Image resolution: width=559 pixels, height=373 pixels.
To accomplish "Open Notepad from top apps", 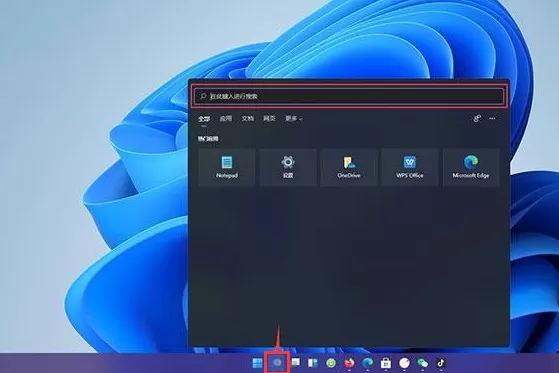I will click(227, 167).
